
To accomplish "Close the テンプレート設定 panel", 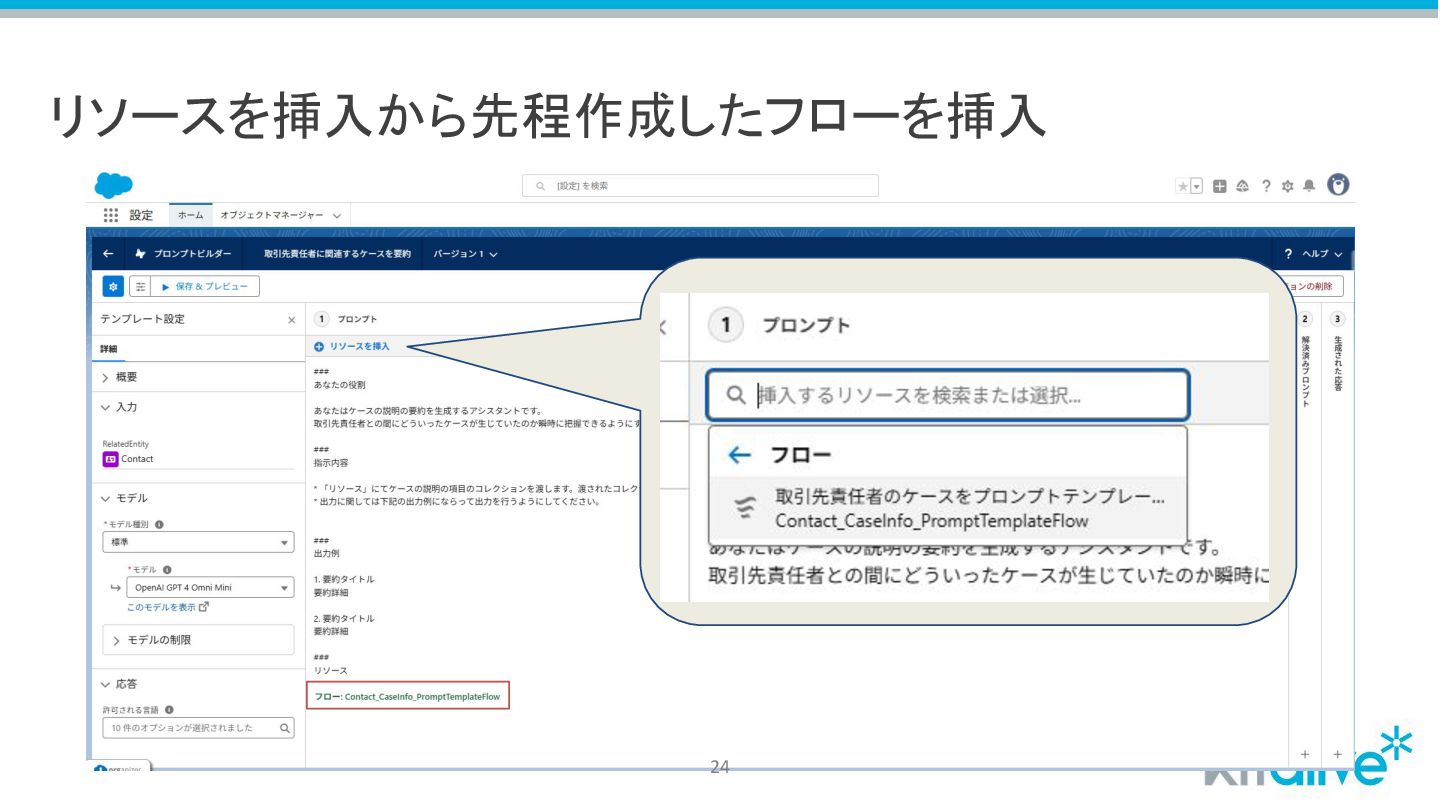I will (291, 320).
